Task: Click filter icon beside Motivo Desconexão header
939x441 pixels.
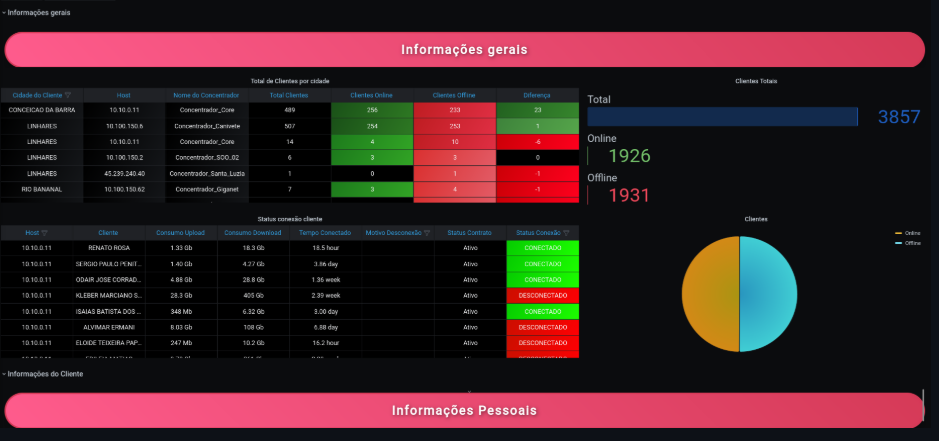Action: [x=427, y=233]
